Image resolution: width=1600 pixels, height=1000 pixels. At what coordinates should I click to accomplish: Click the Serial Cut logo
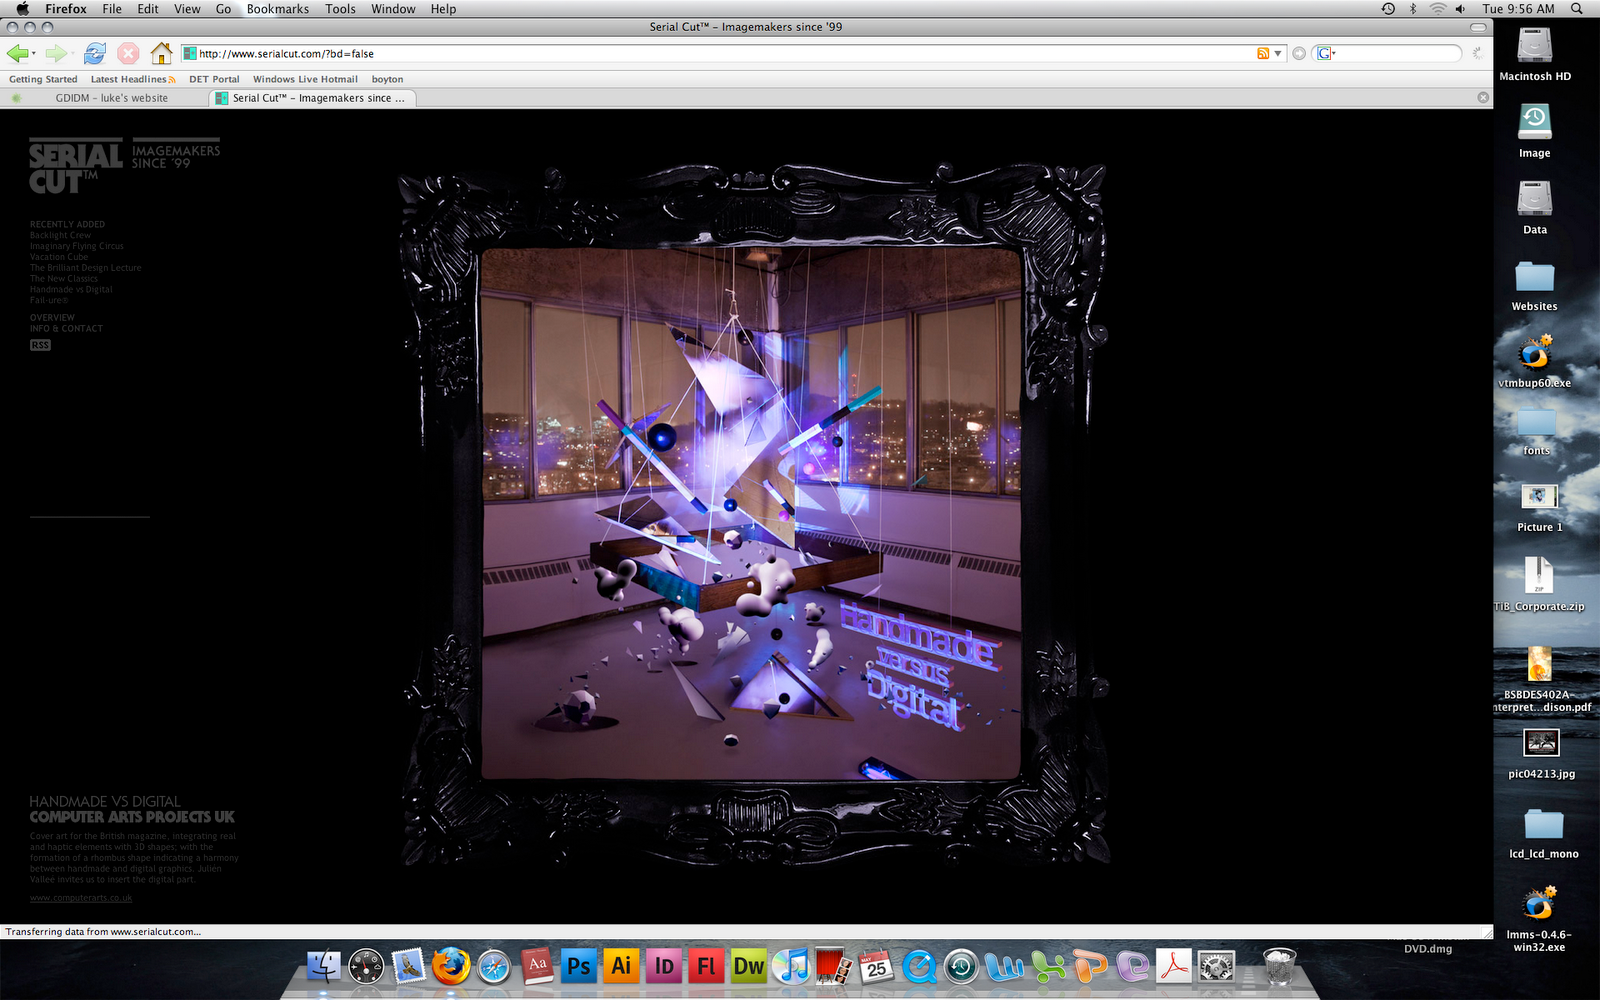[76, 167]
